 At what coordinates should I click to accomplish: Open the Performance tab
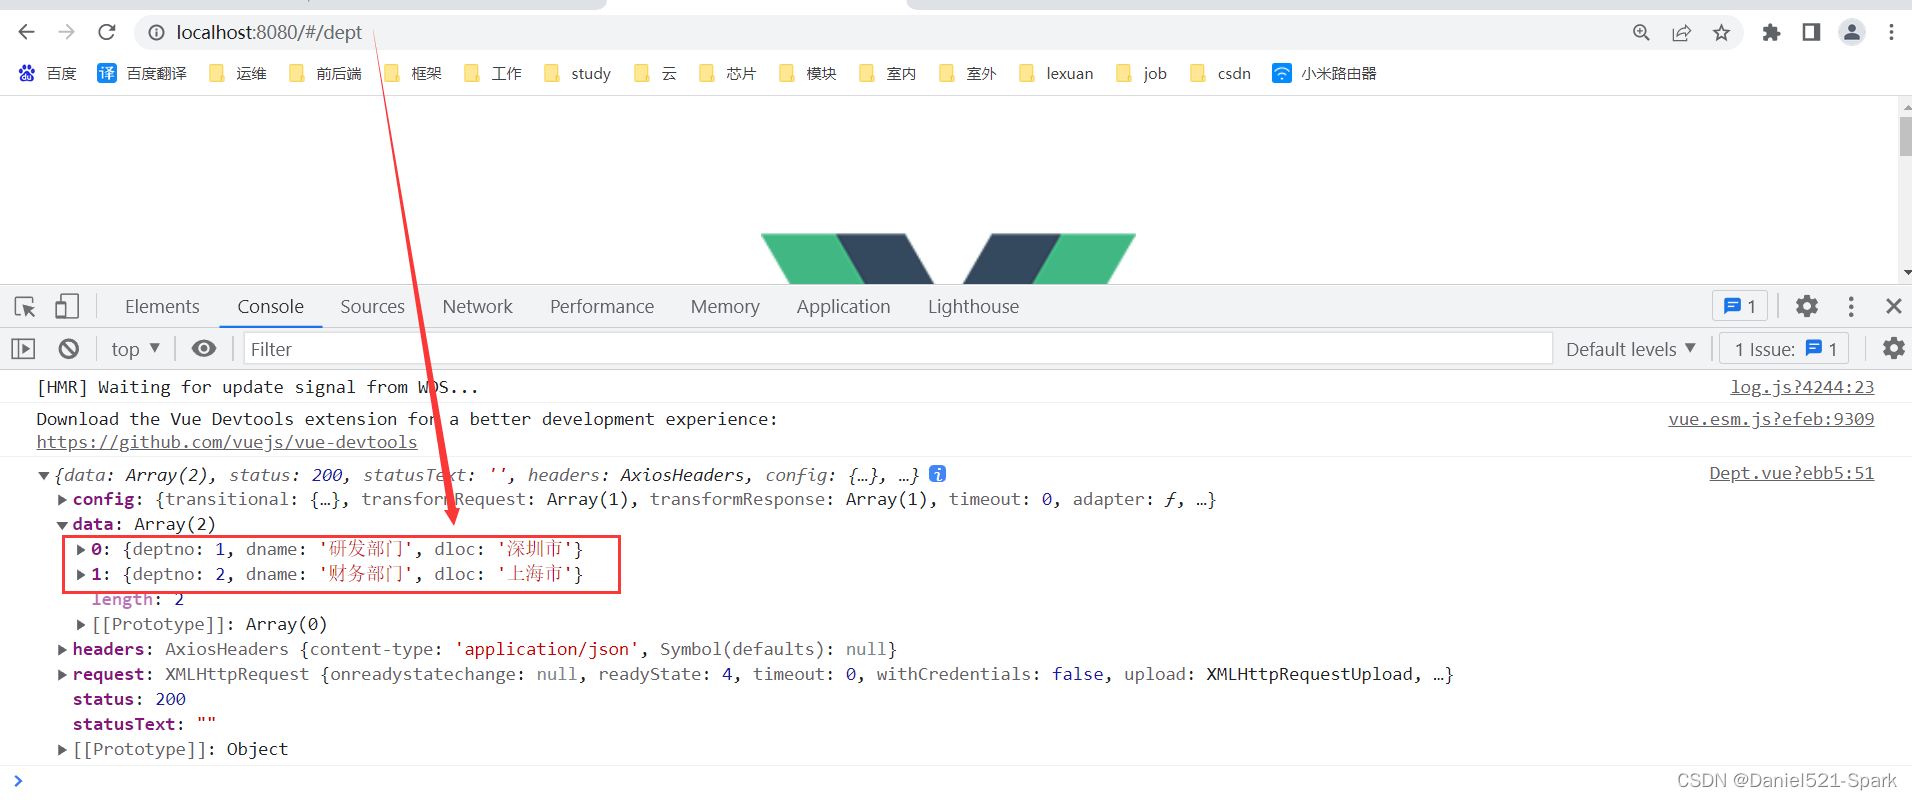[601, 306]
